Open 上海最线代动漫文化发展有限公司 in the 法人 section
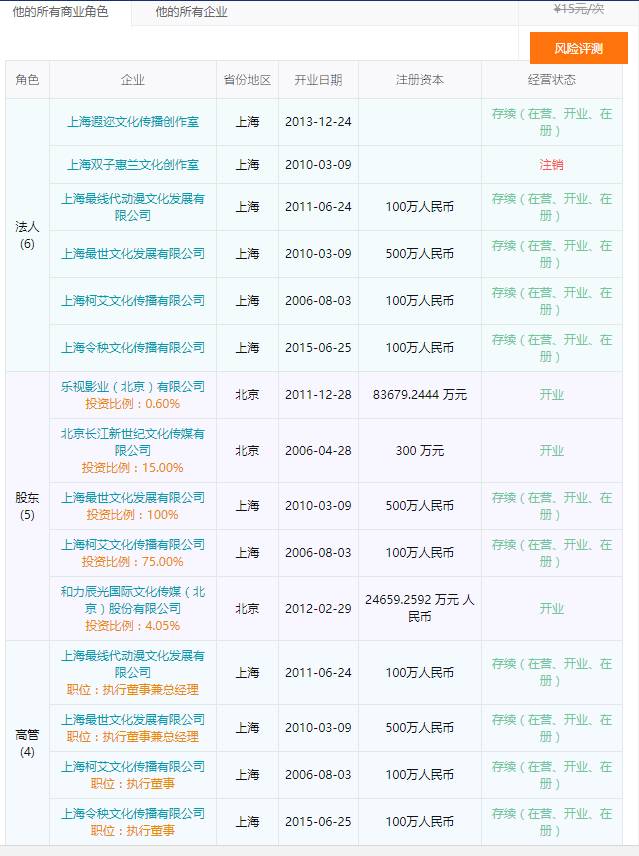Screen dimensions: 639x856 (133, 207)
